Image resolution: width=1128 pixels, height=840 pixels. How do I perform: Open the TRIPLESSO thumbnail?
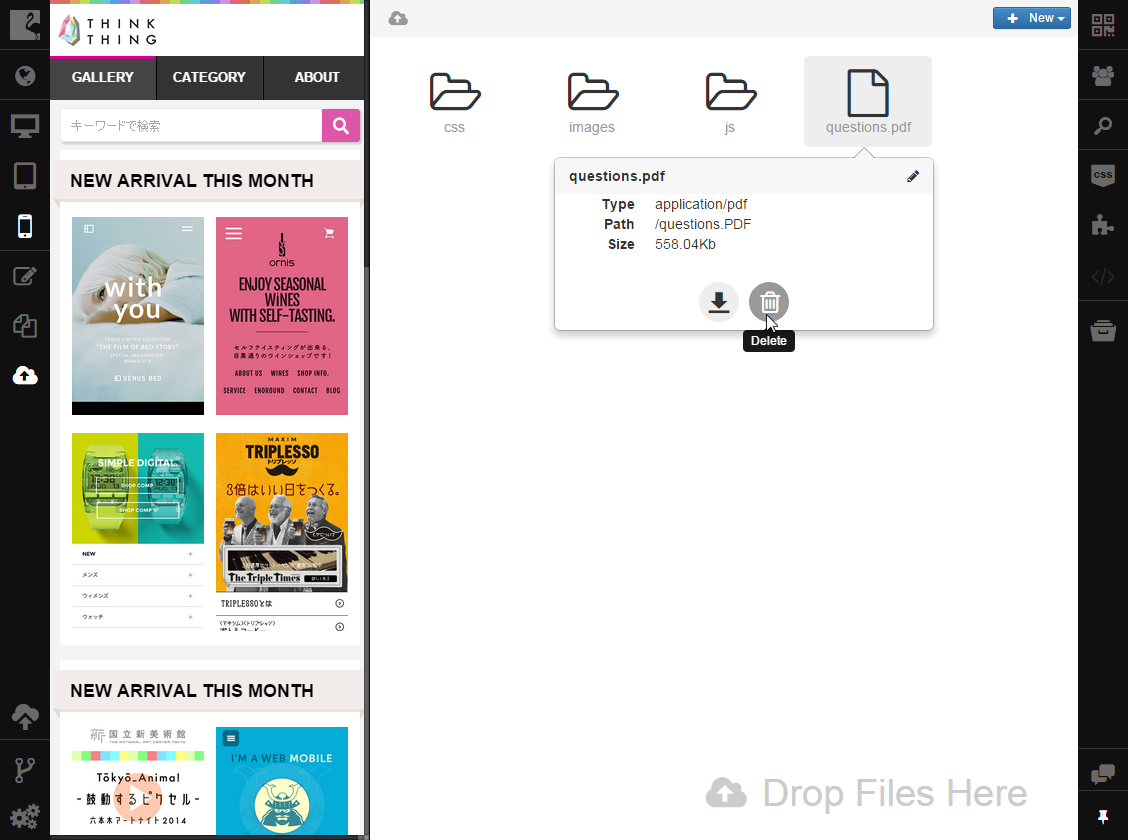(x=282, y=532)
